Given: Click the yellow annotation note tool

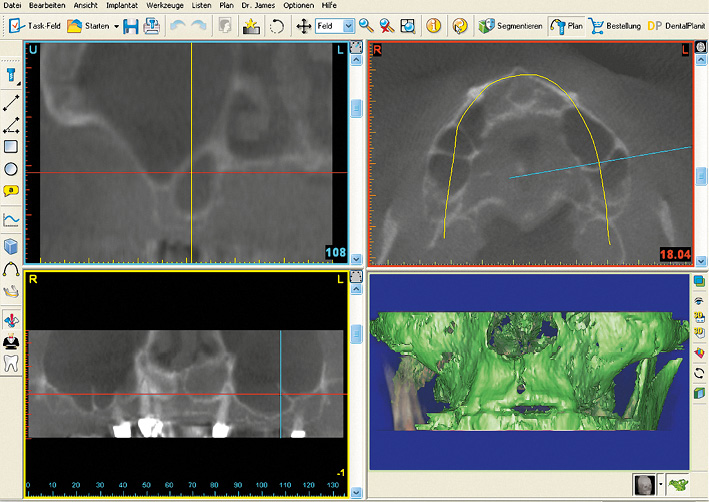Looking at the screenshot, I should pyautogui.click(x=11, y=191).
